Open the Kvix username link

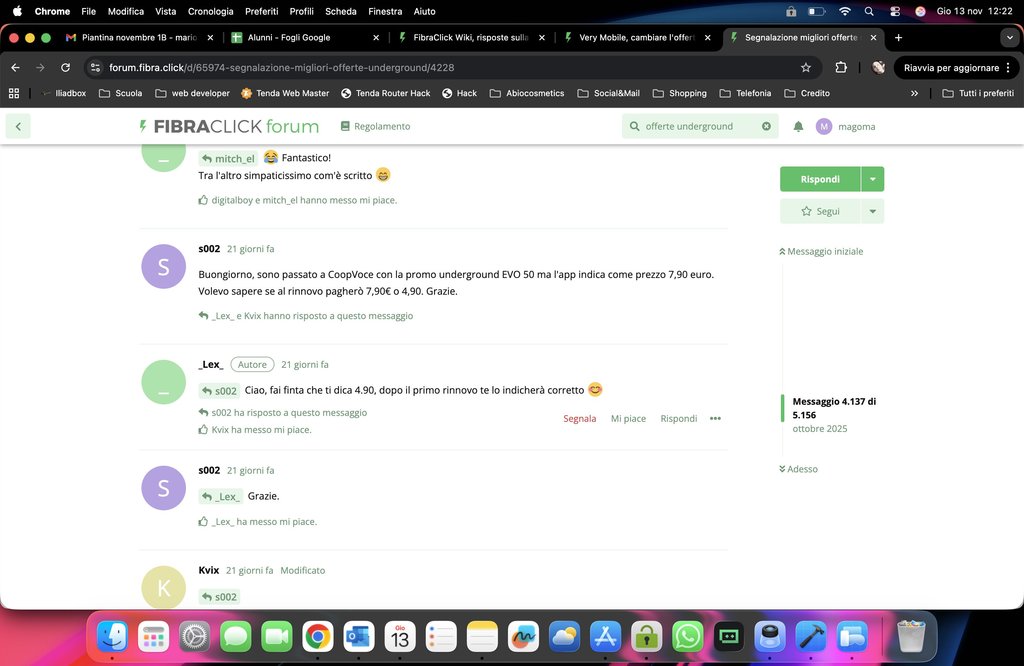click(209, 570)
